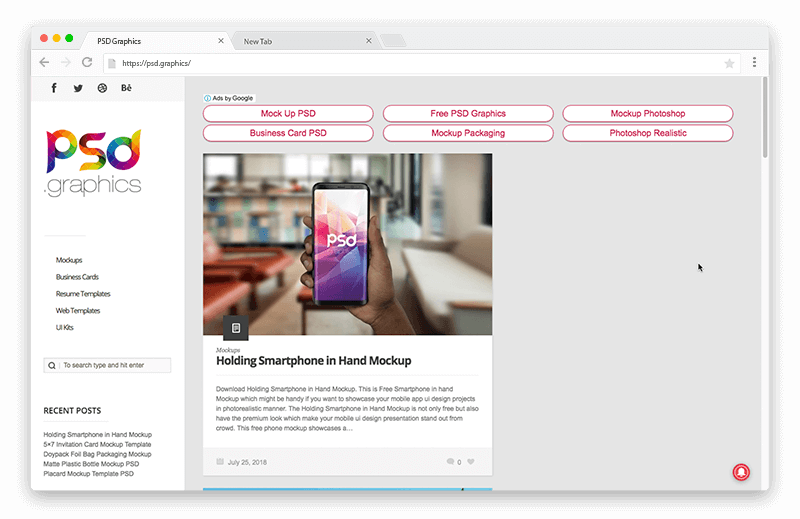Click the browser forward arrow
The width and height of the screenshot is (800, 519).
[66, 62]
